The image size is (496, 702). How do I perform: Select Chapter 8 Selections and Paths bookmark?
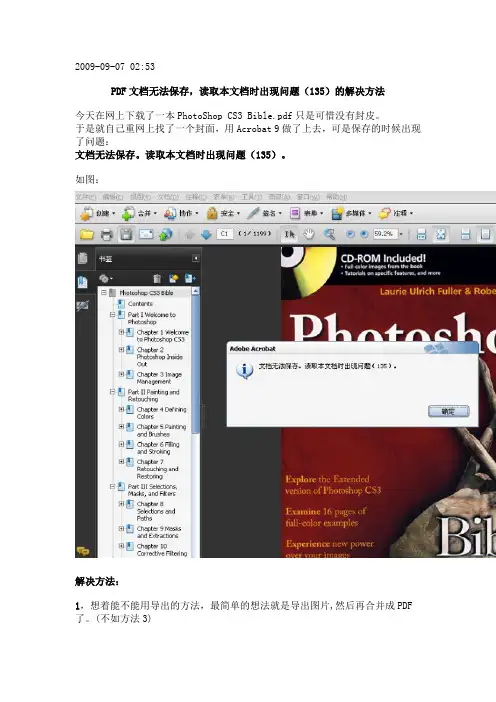[156, 511]
